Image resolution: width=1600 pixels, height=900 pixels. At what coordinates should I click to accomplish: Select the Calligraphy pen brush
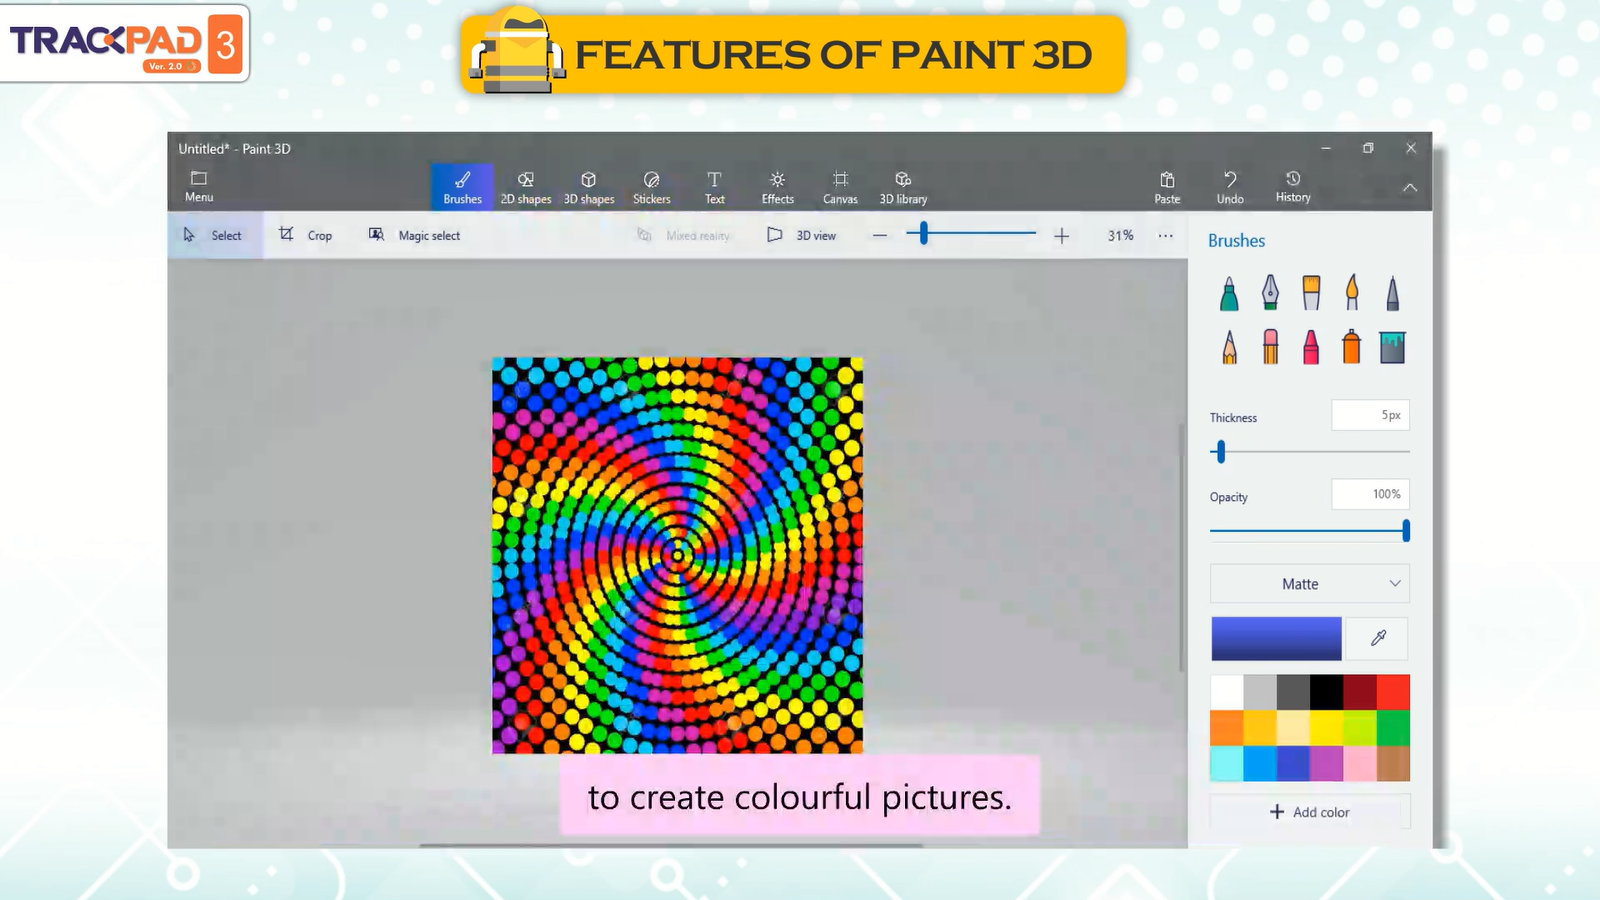[x=1270, y=293]
